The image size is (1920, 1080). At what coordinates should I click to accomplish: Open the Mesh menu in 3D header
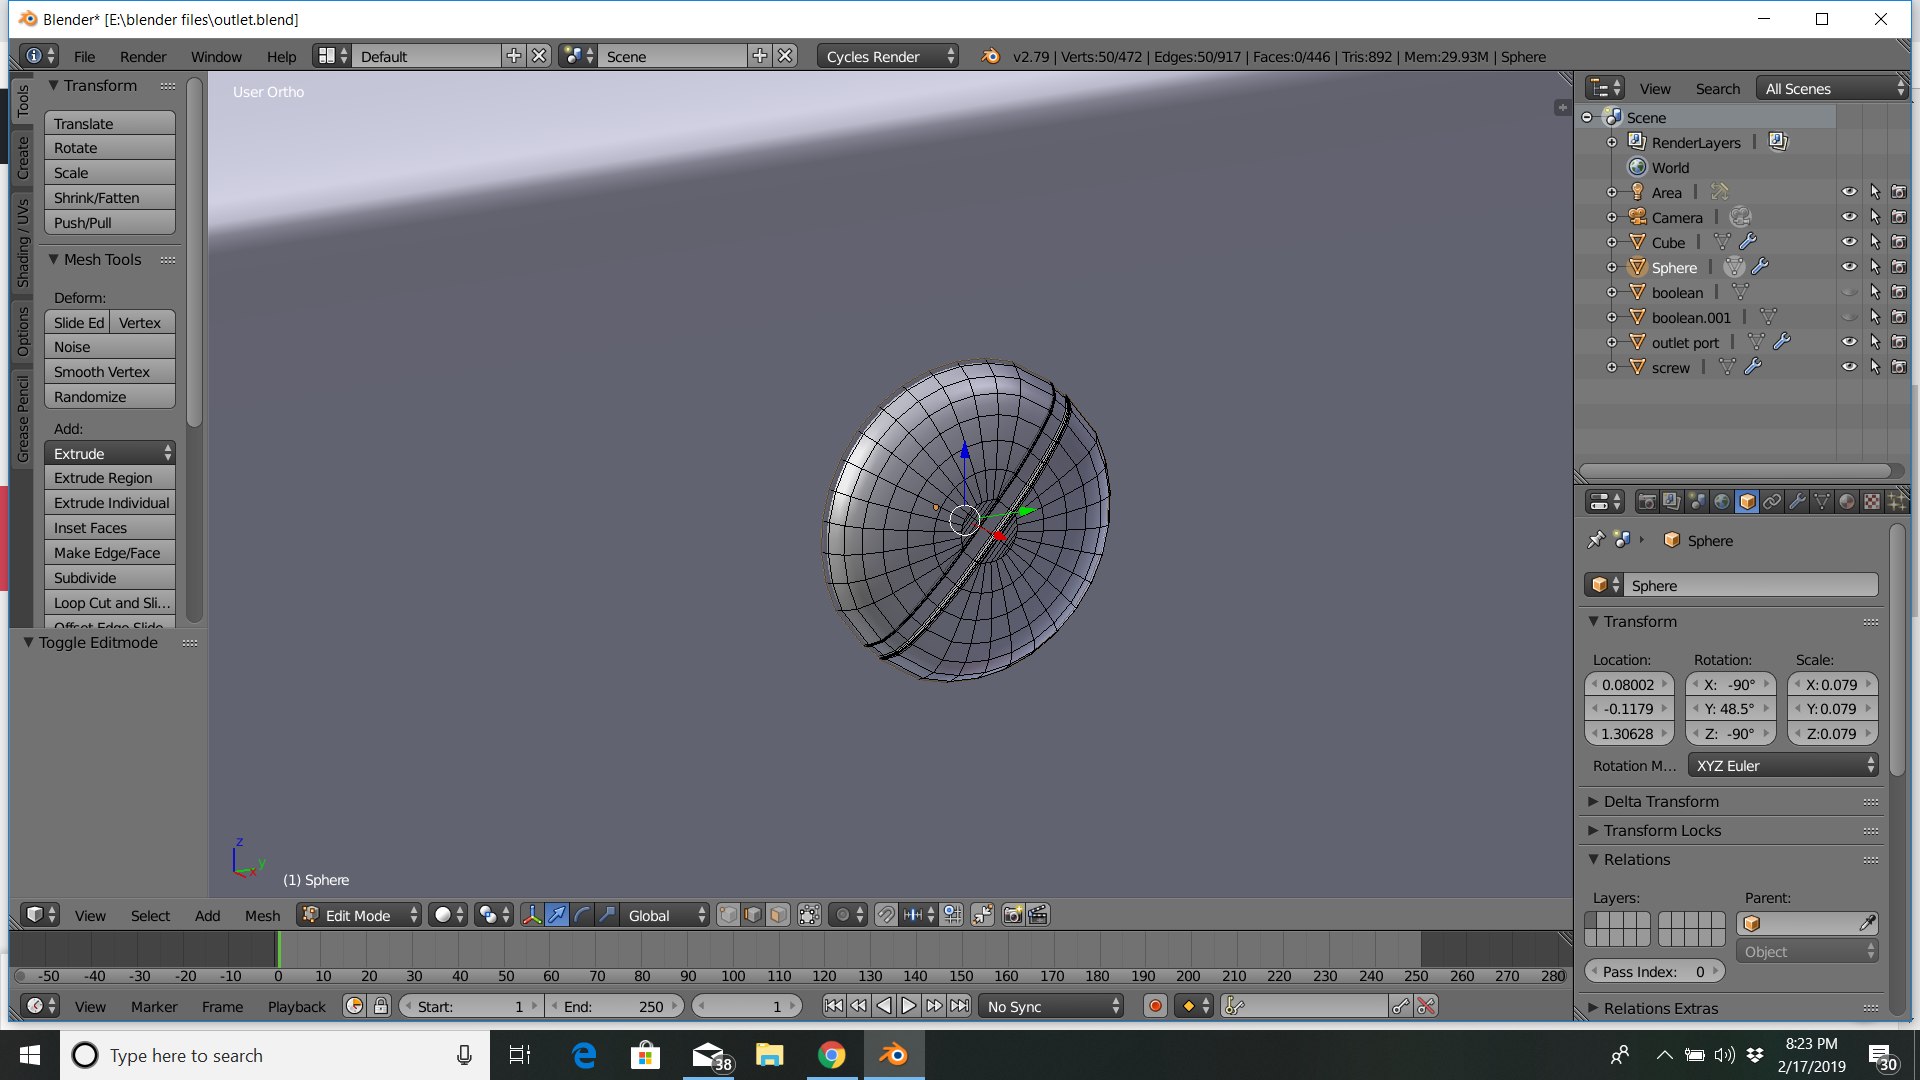coord(263,915)
